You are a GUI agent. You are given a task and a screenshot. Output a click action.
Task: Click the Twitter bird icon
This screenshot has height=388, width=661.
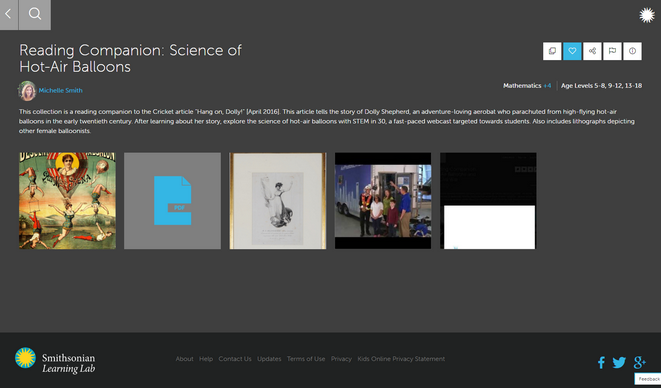tap(619, 362)
